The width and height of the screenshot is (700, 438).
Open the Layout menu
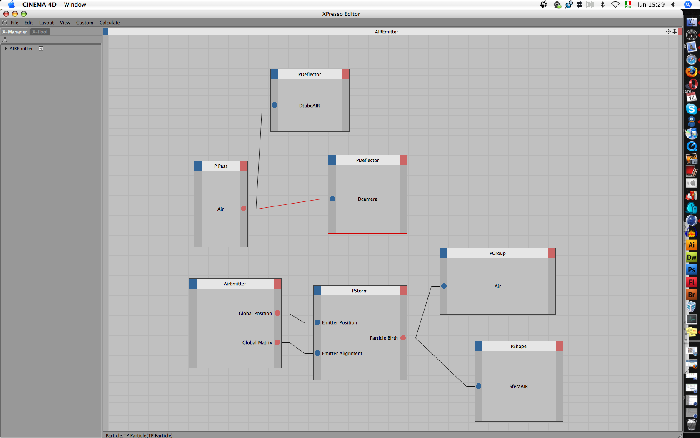(x=47, y=22)
